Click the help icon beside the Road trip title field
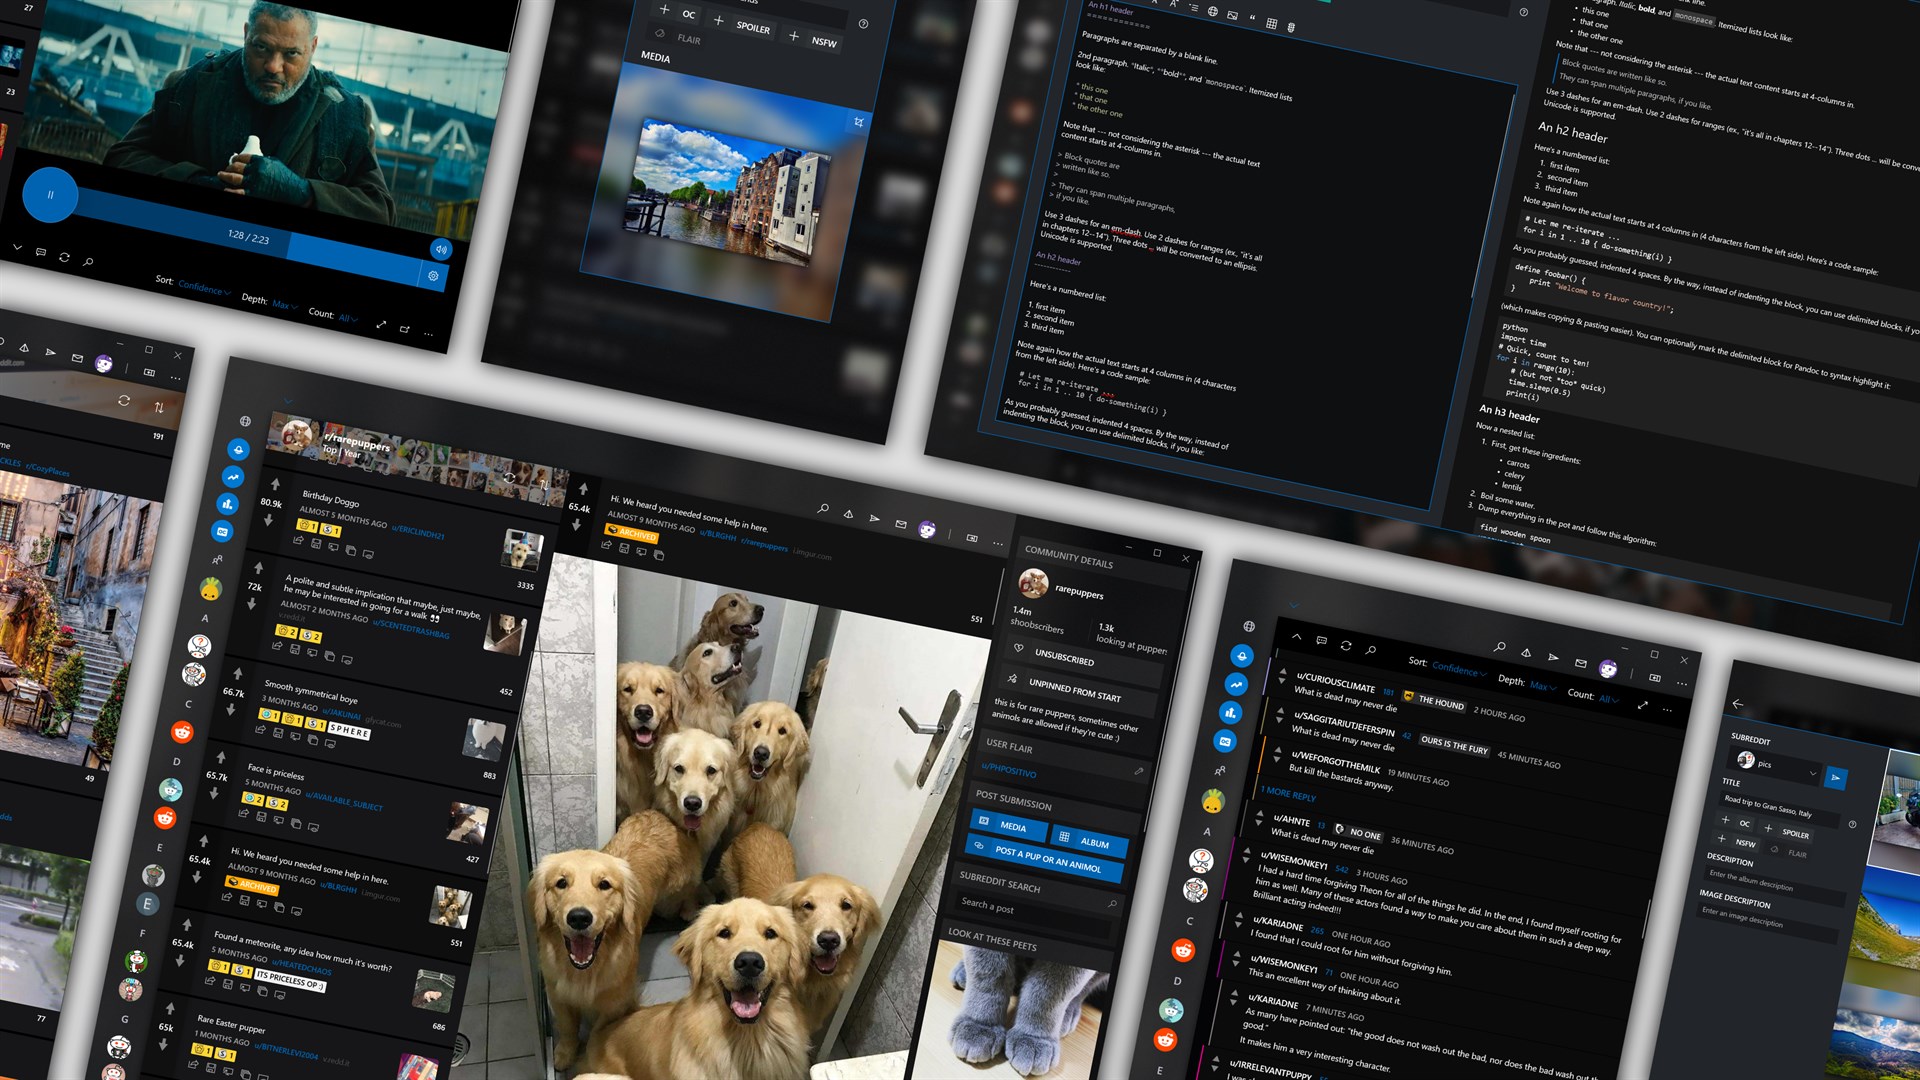The width and height of the screenshot is (1920, 1080). (x=1852, y=824)
